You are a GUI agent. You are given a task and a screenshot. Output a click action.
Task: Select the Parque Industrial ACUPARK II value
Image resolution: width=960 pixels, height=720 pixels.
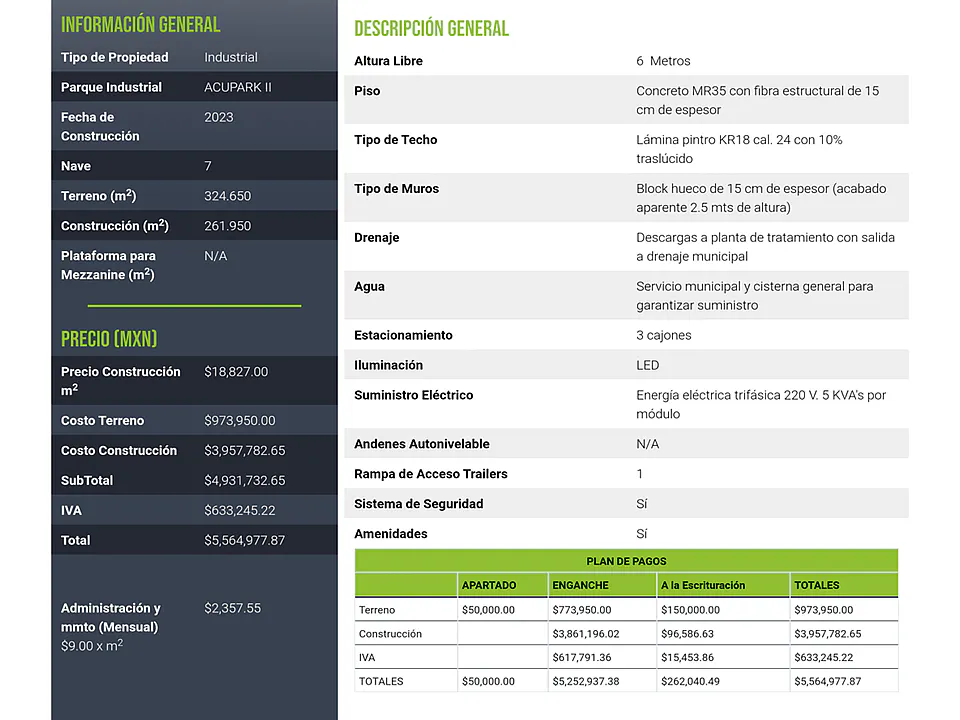tap(238, 87)
